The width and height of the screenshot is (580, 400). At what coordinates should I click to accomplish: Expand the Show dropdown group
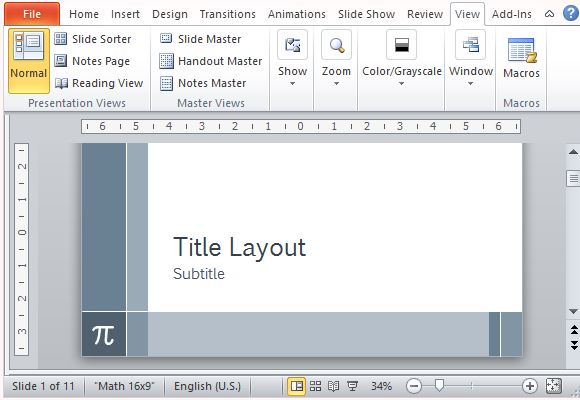[x=292, y=59]
